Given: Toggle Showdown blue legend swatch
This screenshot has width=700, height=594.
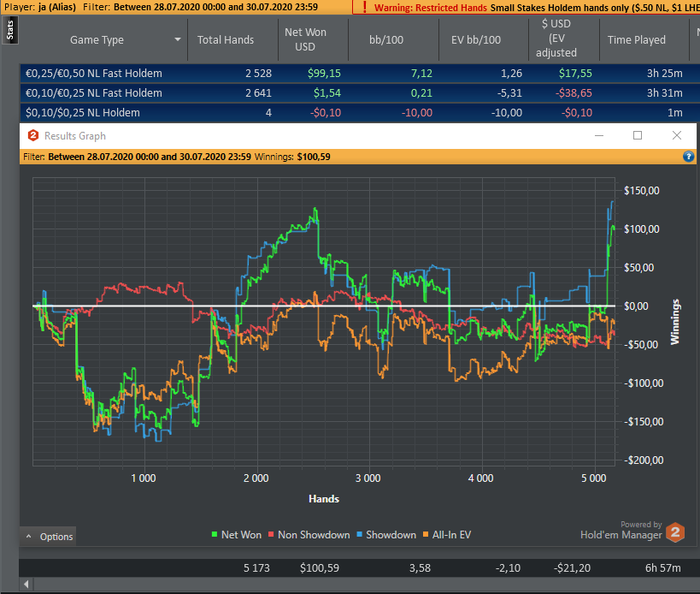Looking at the screenshot, I should (359, 535).
